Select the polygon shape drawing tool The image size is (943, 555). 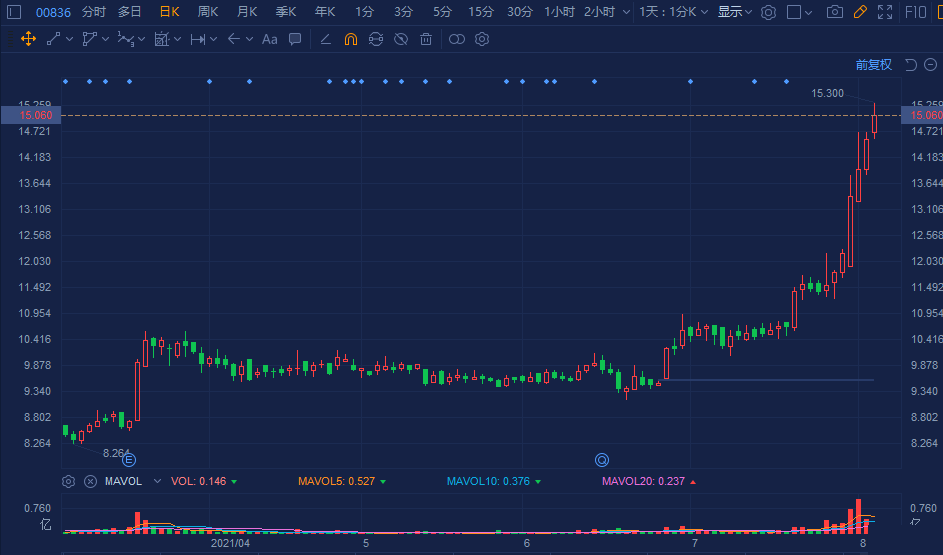coord(90,40)
